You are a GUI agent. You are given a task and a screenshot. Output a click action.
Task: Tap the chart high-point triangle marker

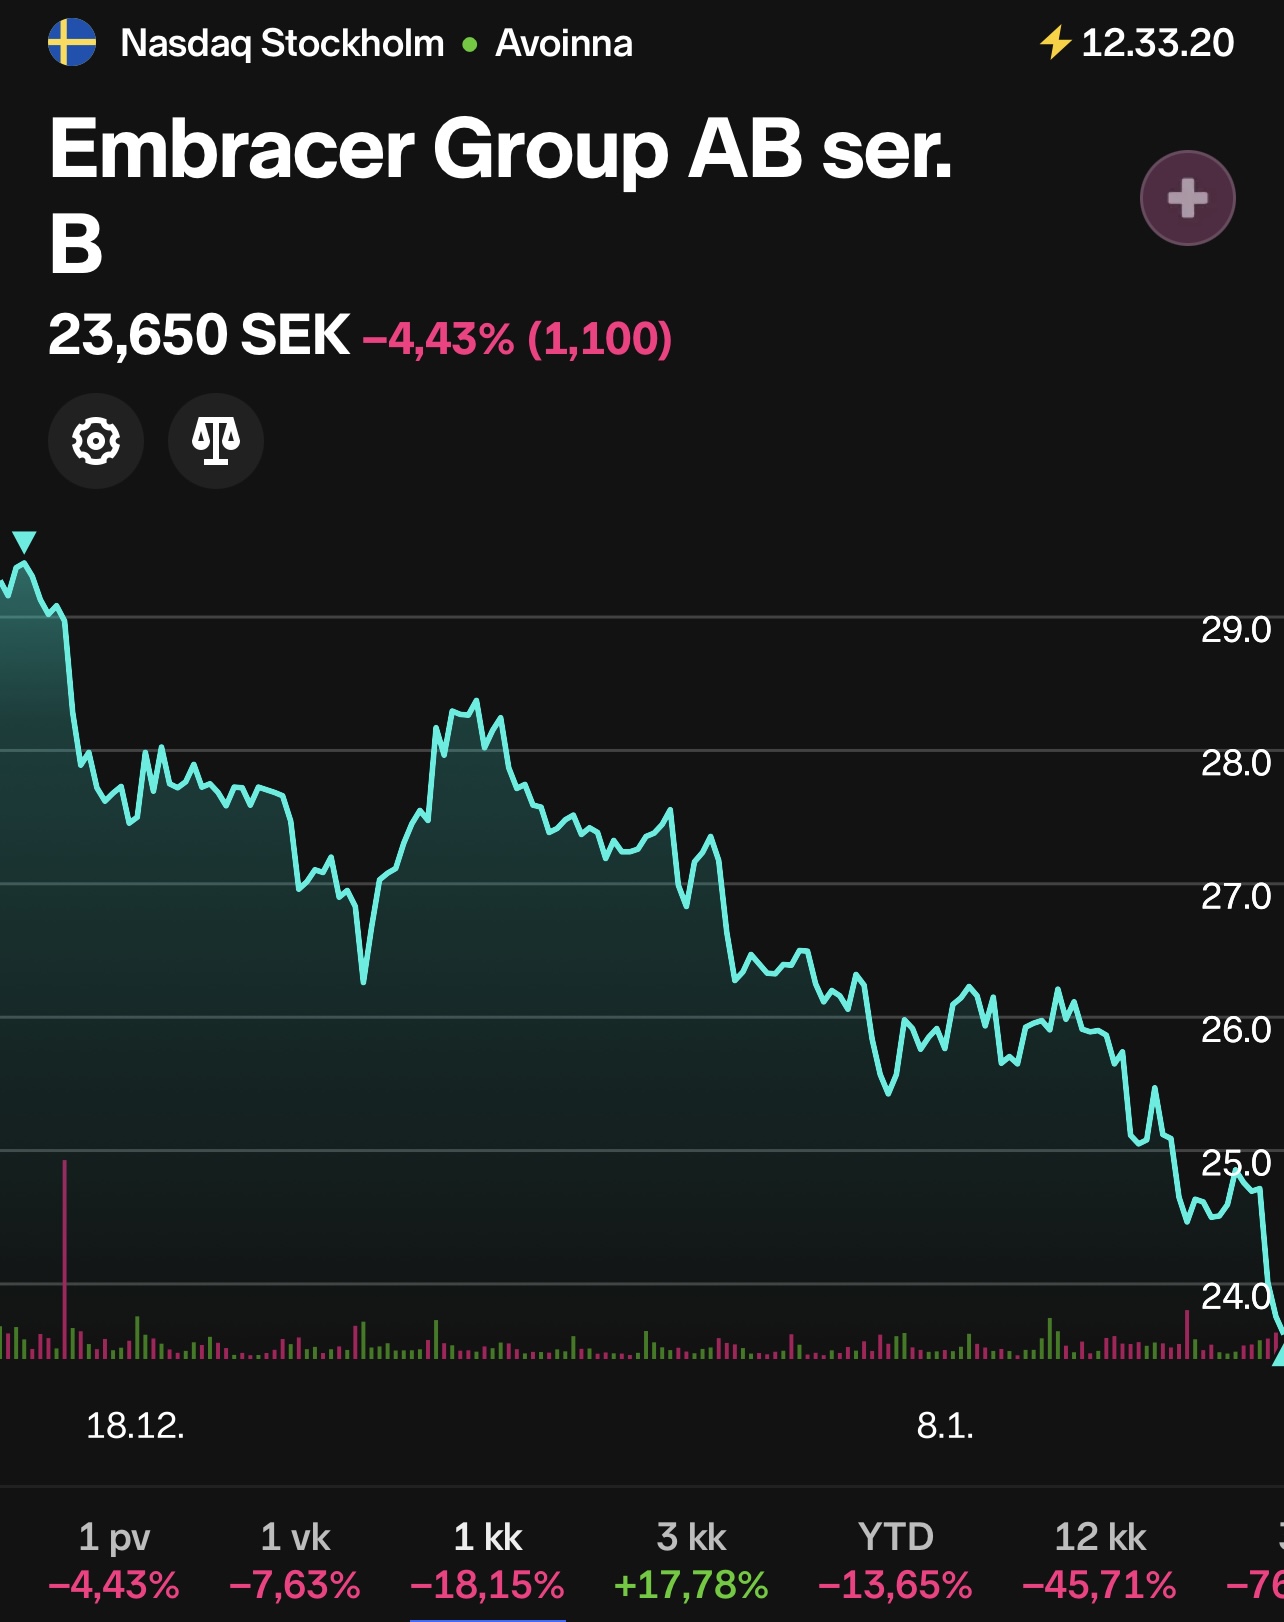(x=24, y=542)
